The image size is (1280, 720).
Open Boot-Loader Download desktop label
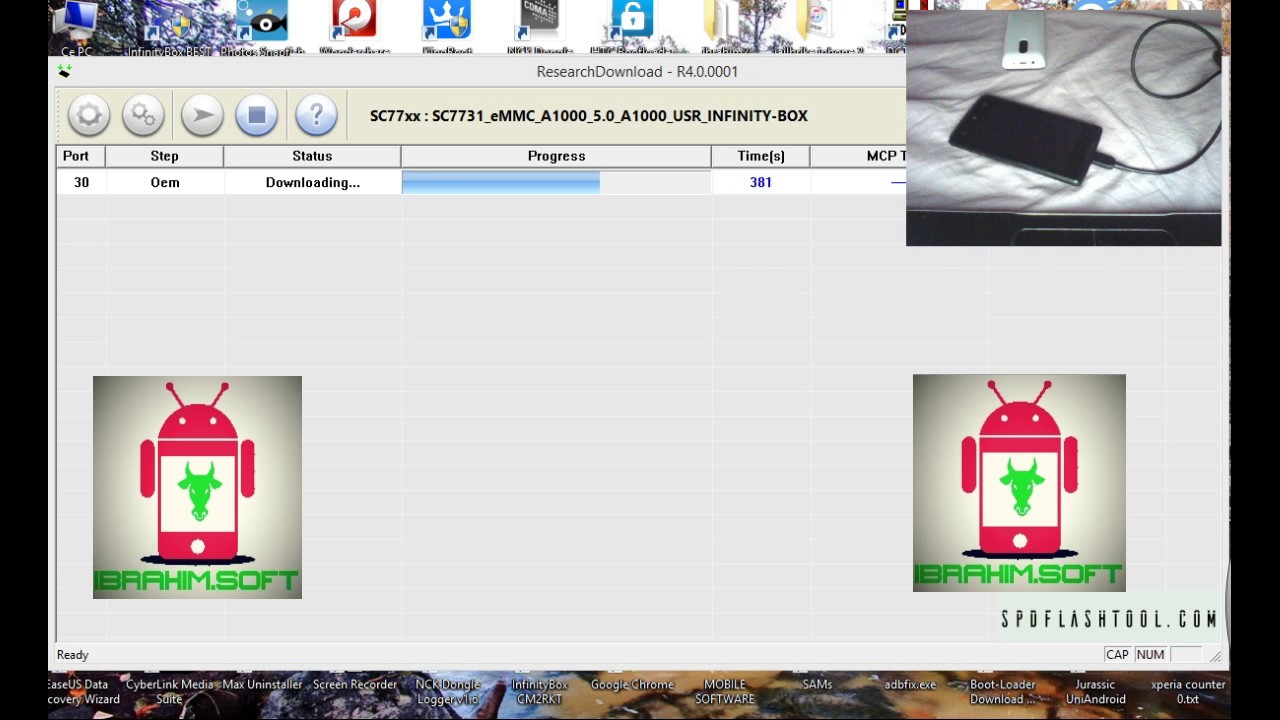pyautogui.click(x=1002, y=692)
